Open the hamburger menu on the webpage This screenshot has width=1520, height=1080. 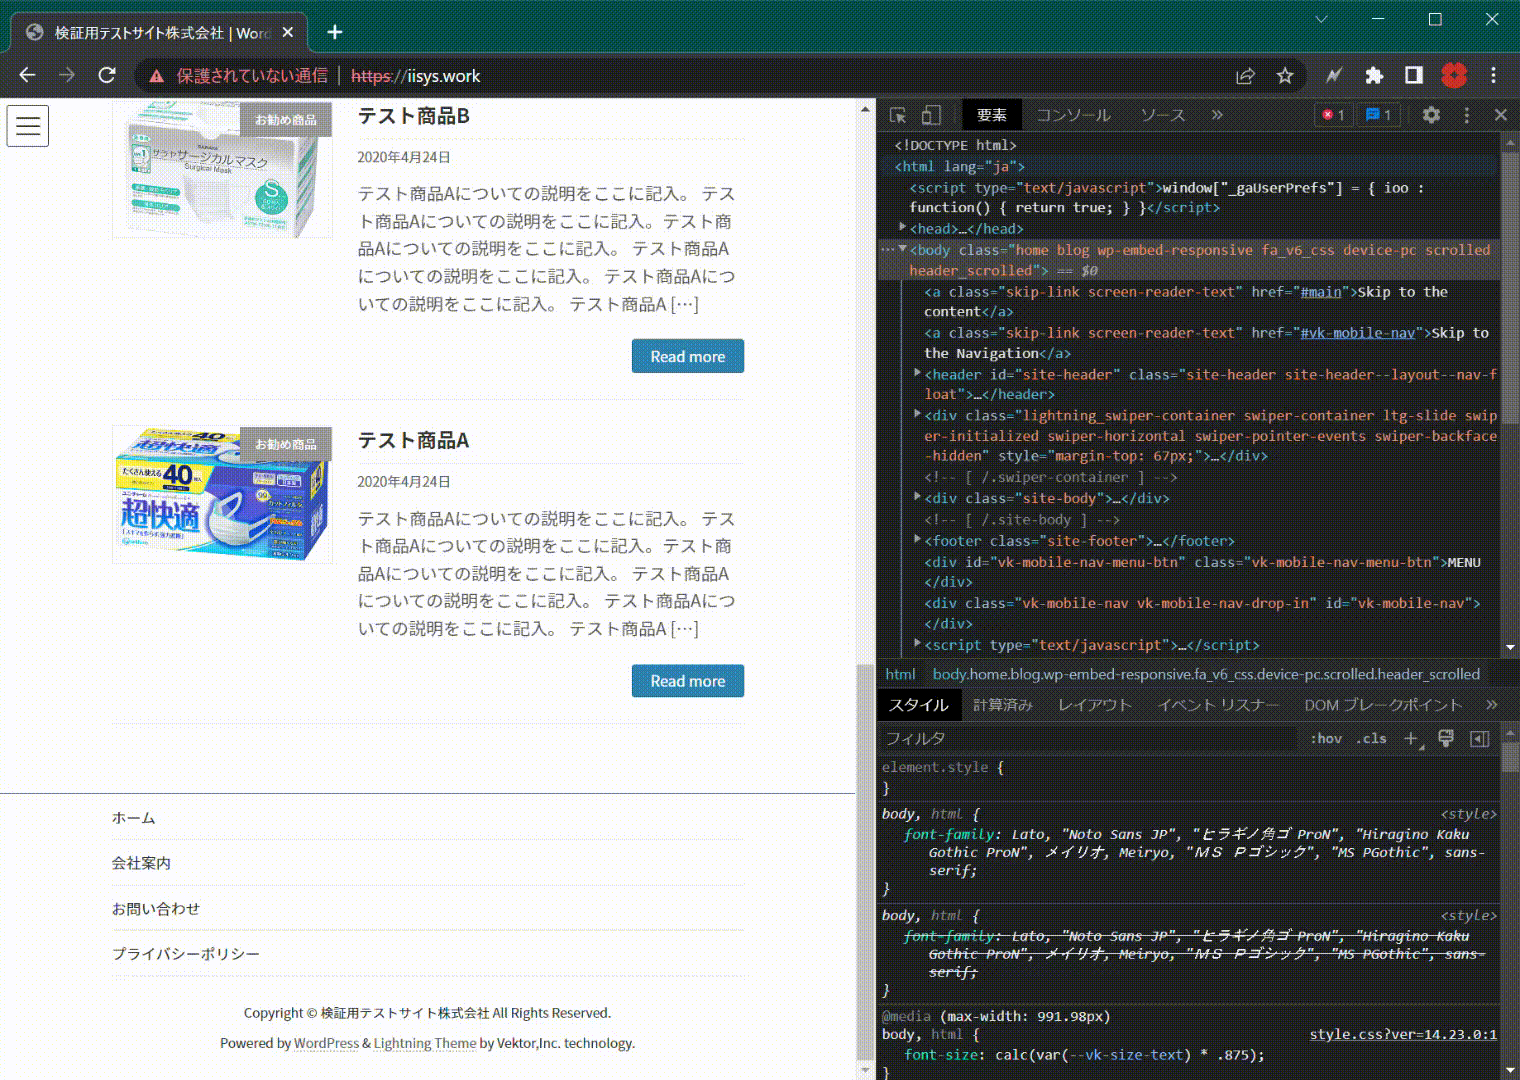click(28, 126)
